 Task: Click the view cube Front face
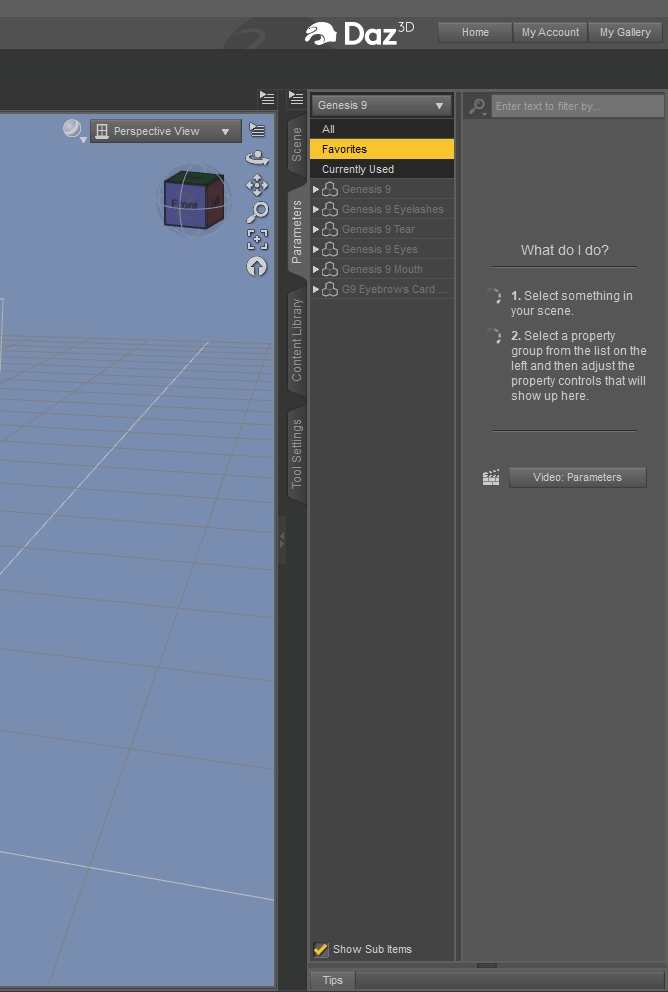point(184,205)
